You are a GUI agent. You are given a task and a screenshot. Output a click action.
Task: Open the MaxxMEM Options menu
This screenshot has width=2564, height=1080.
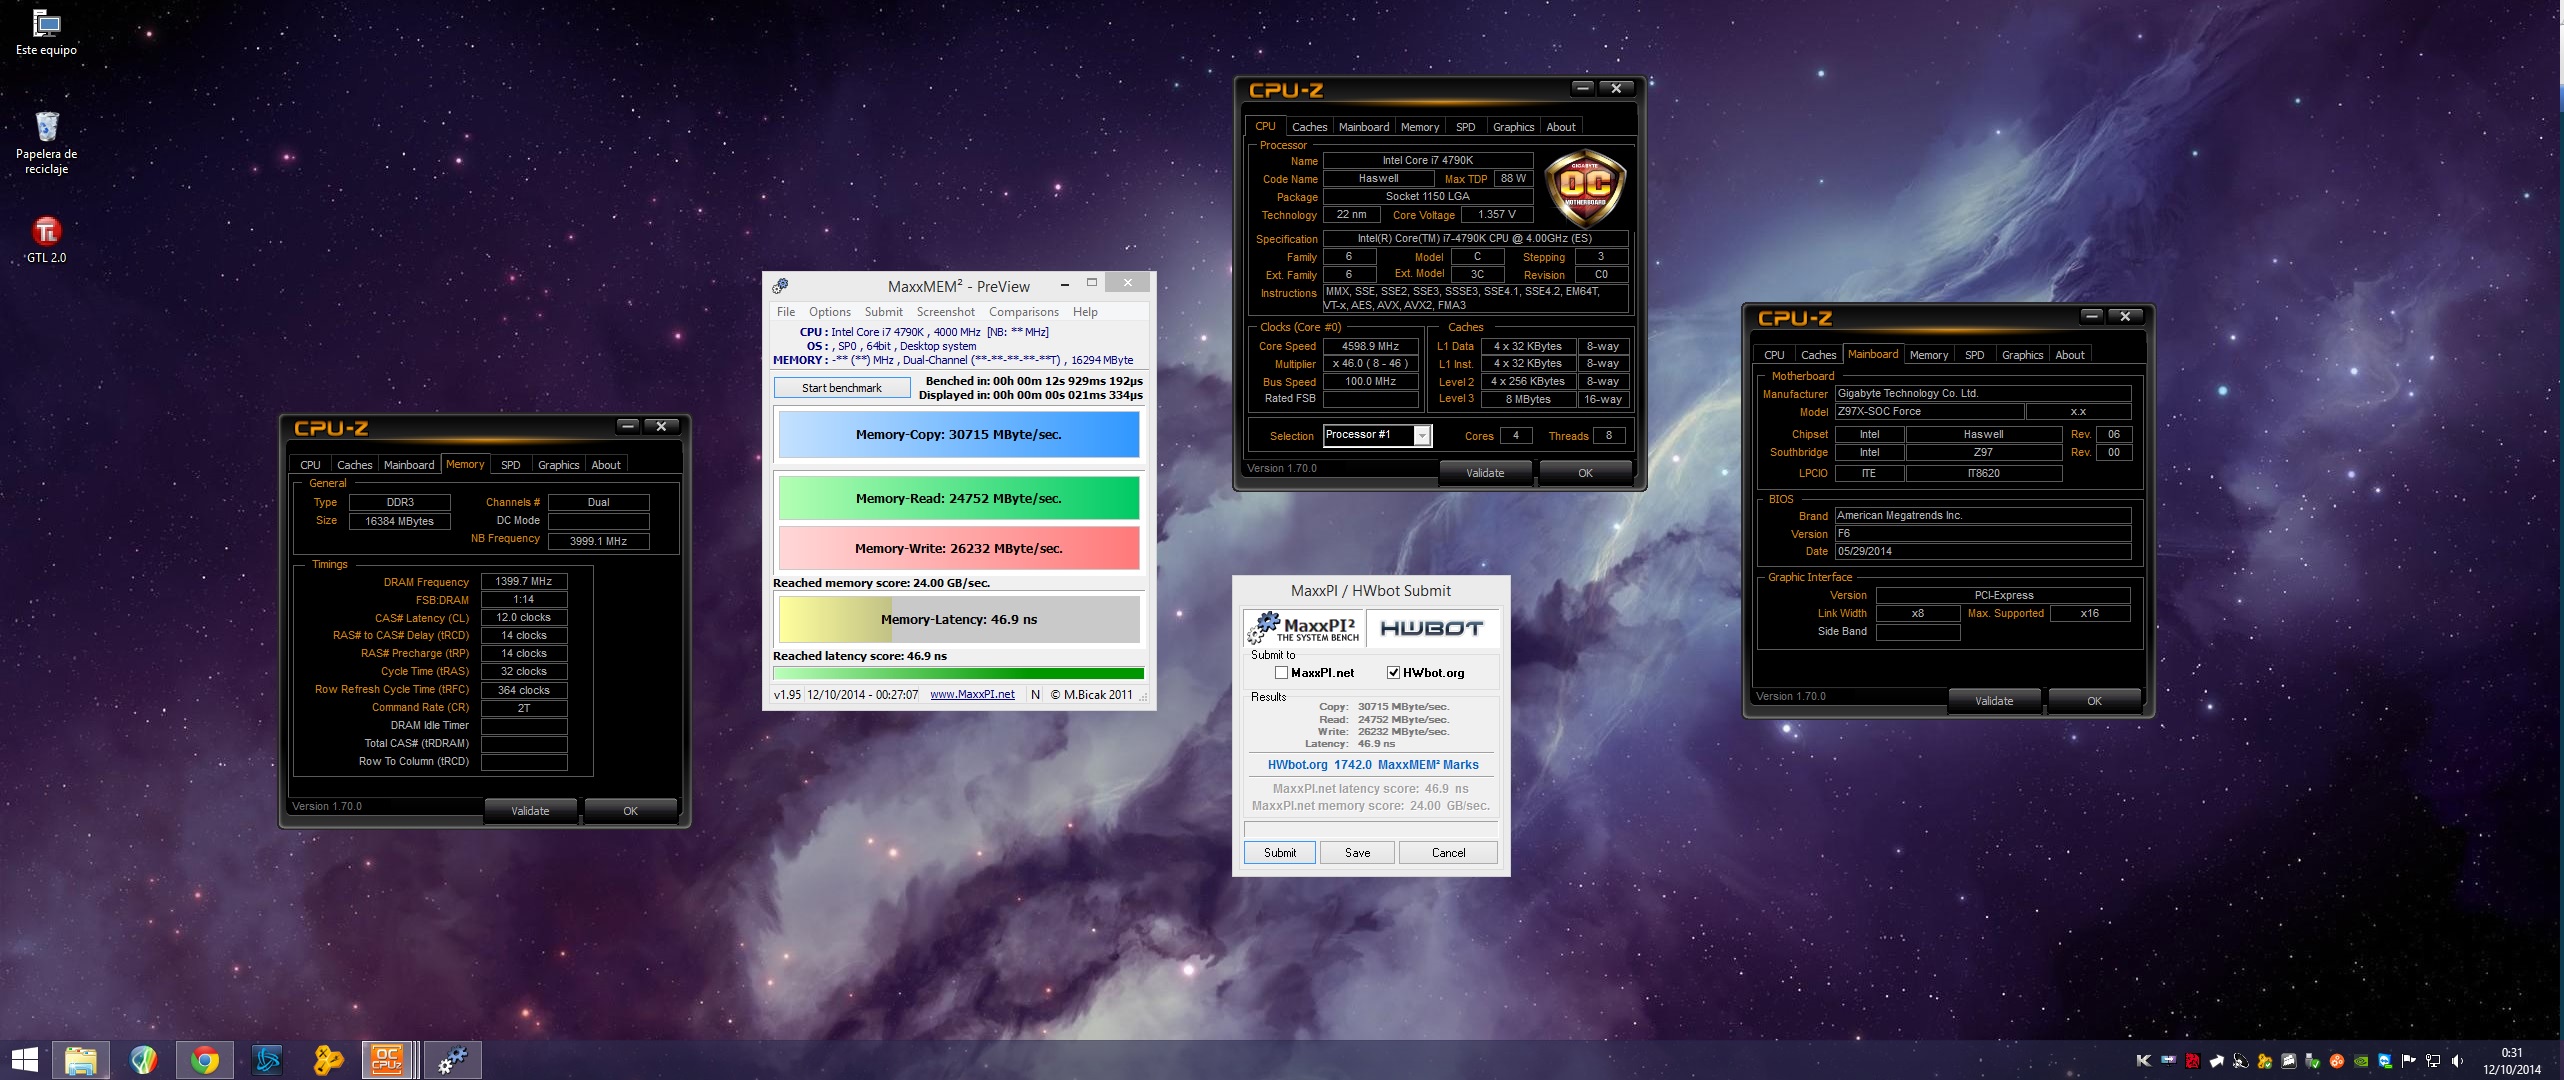[x=830, y=312]
